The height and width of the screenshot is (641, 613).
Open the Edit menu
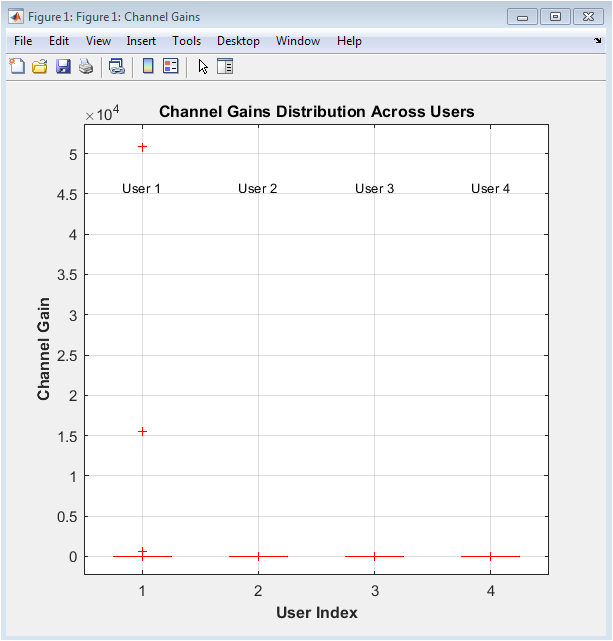(59, 41)
